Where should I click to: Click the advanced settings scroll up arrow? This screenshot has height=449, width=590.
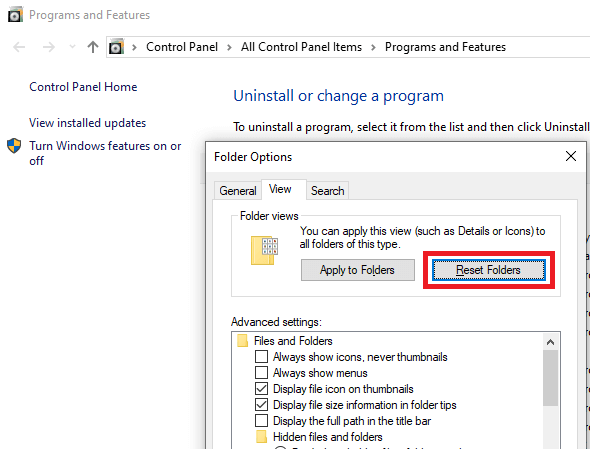pos(550,342)
